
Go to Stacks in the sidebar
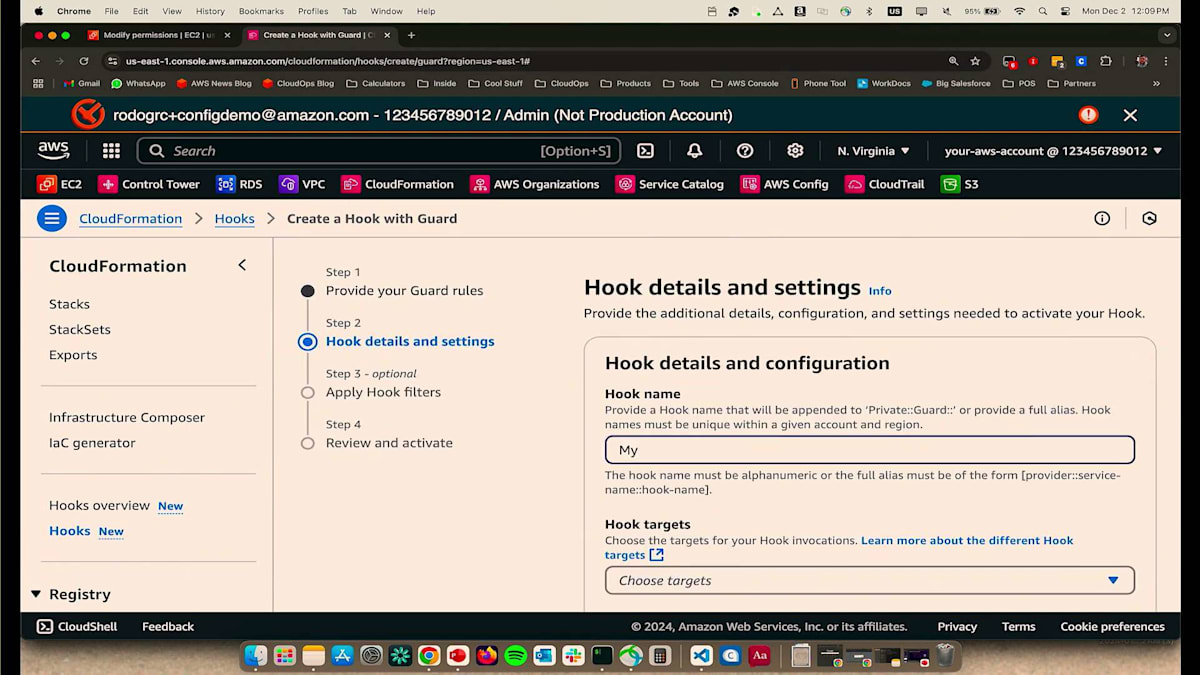coord(69,304)
